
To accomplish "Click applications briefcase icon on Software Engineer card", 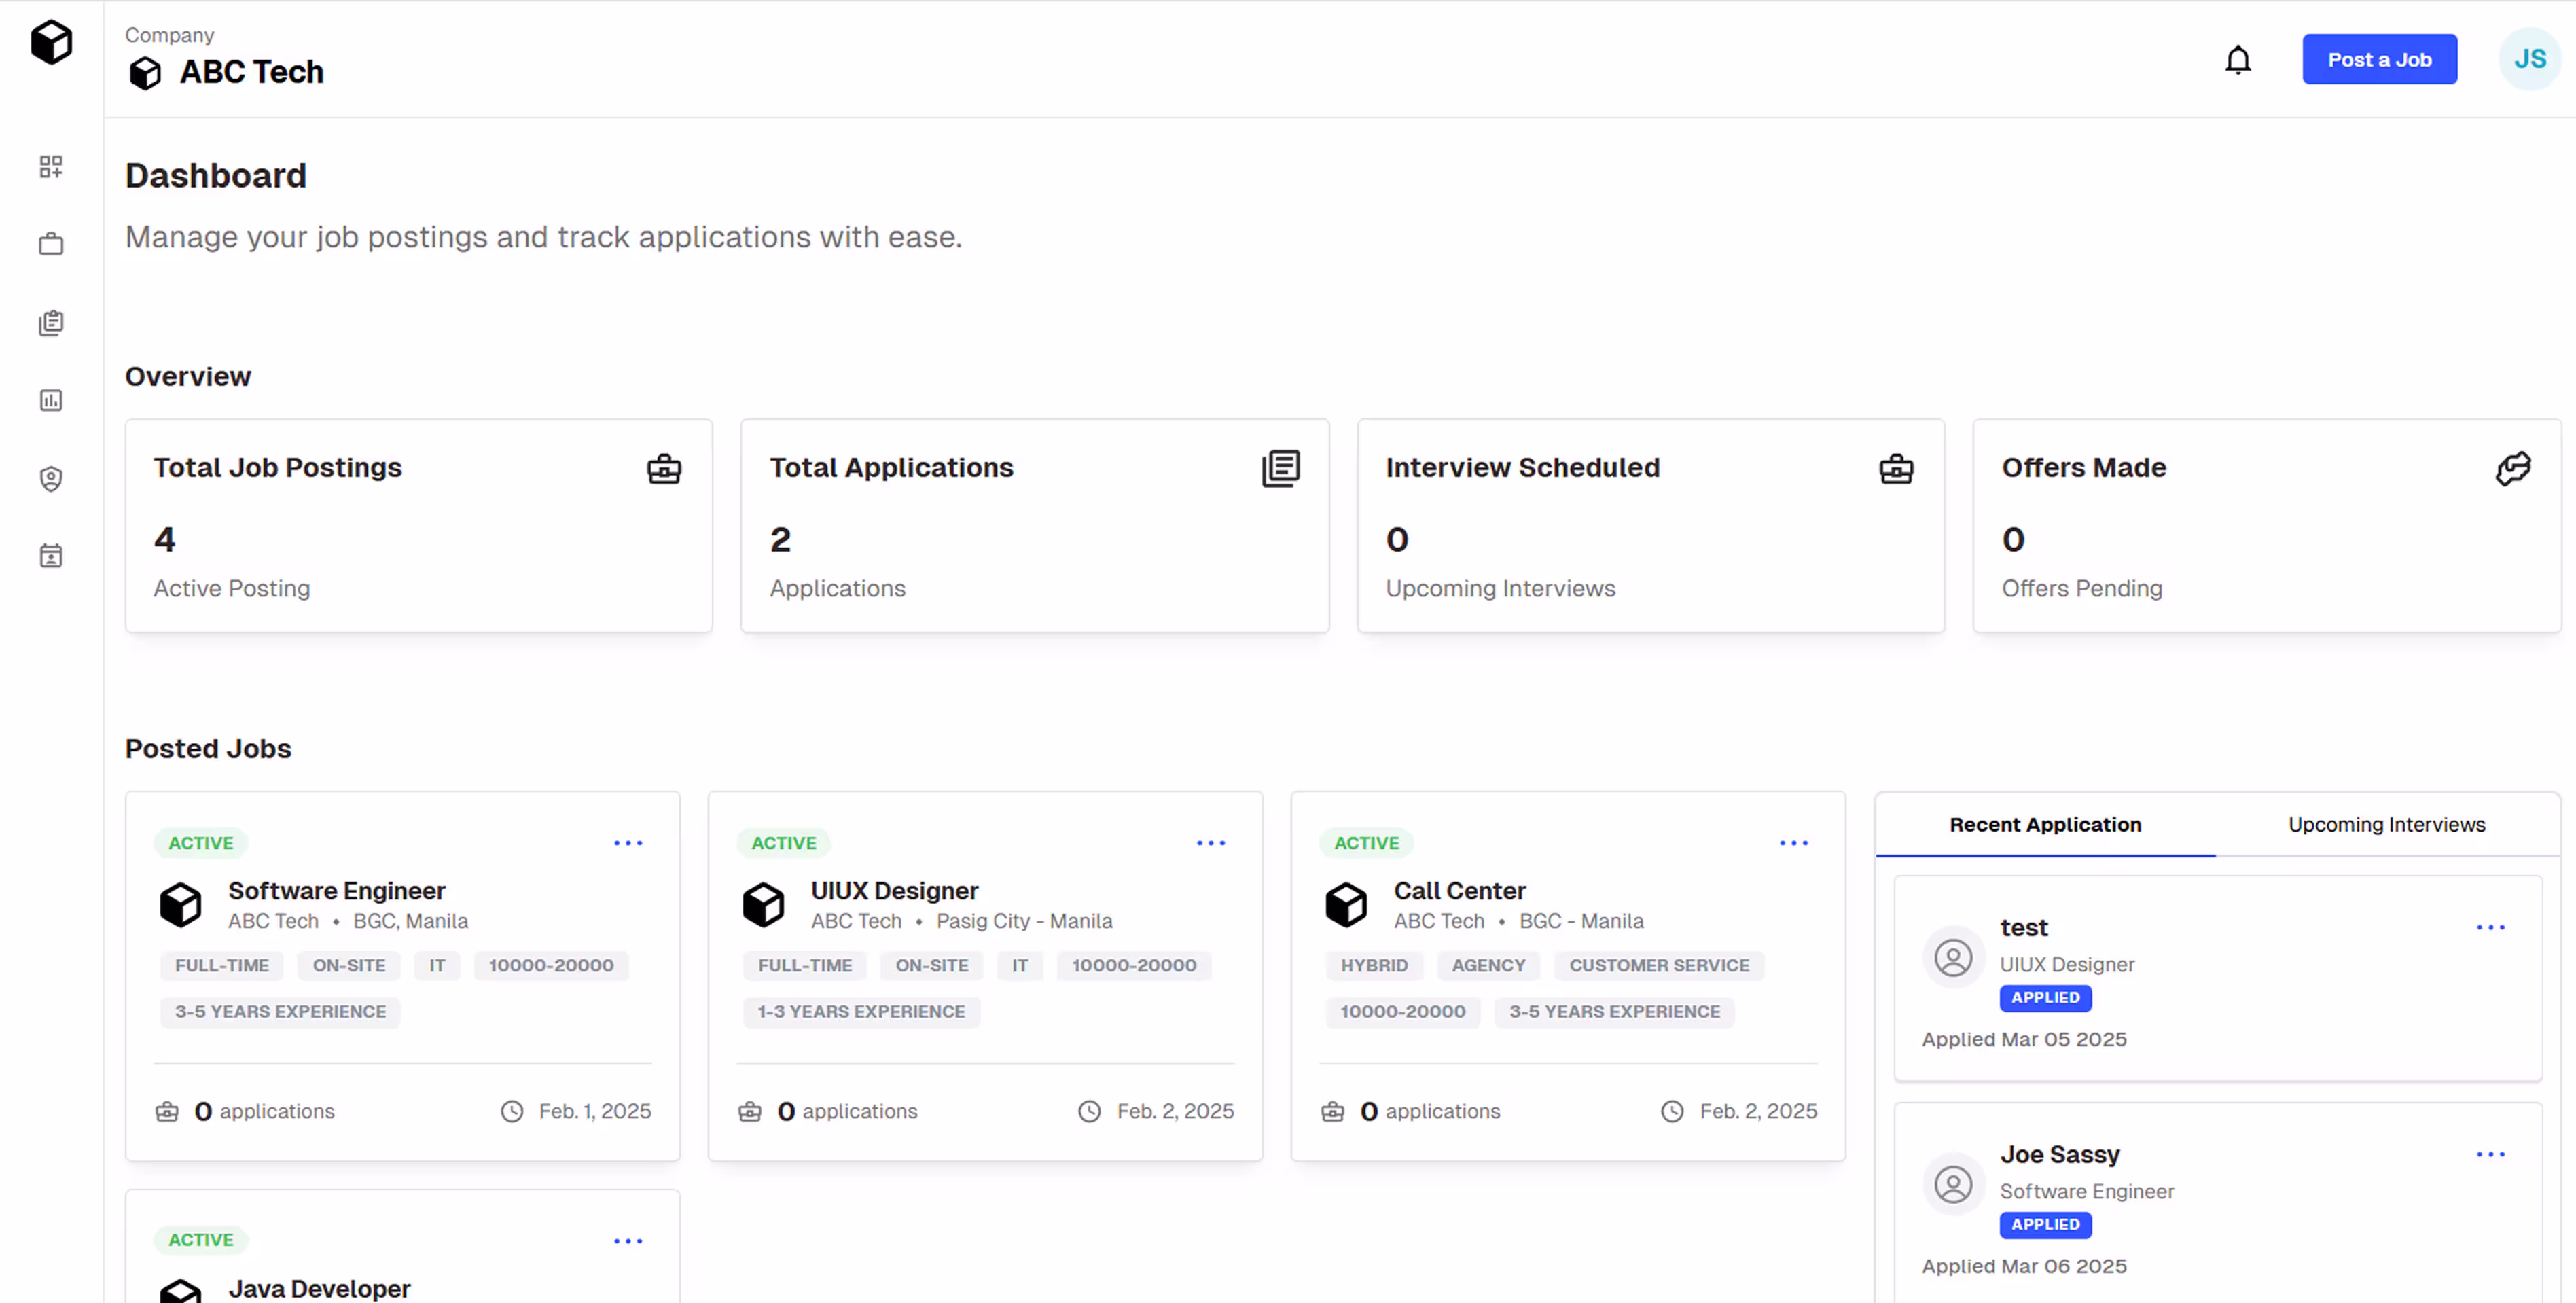I will pos(167,1111).
